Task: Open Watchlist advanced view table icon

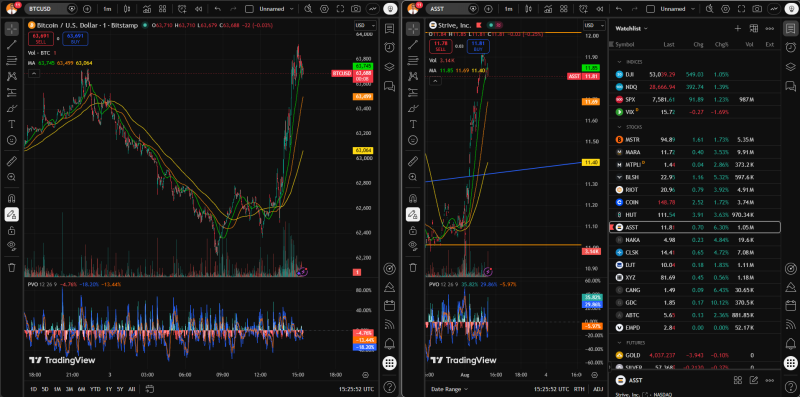Action: [753, 29]
